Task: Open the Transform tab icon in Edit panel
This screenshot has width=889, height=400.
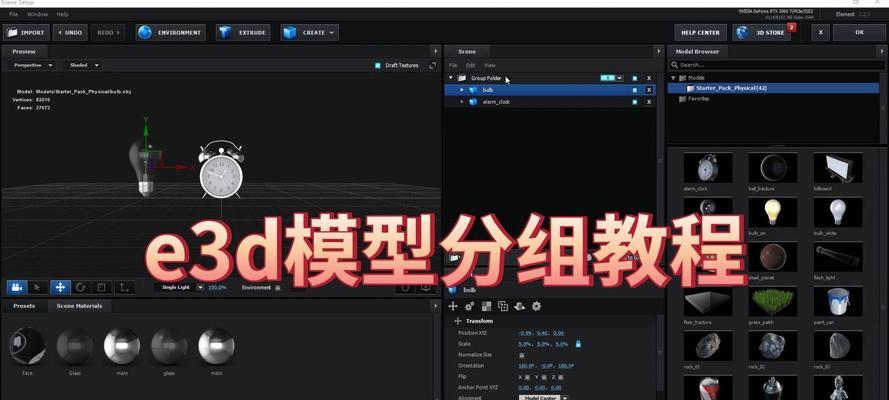Action: click(452, 307)
